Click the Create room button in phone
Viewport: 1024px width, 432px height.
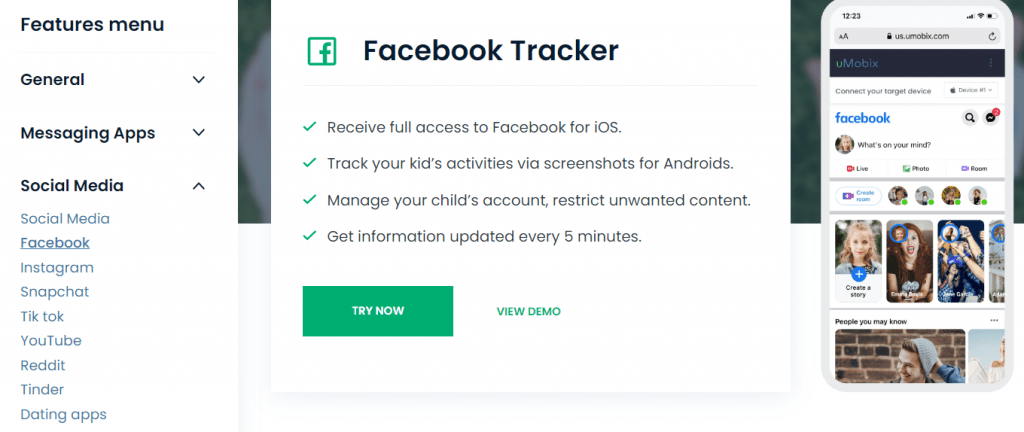[x=859, y=196]
